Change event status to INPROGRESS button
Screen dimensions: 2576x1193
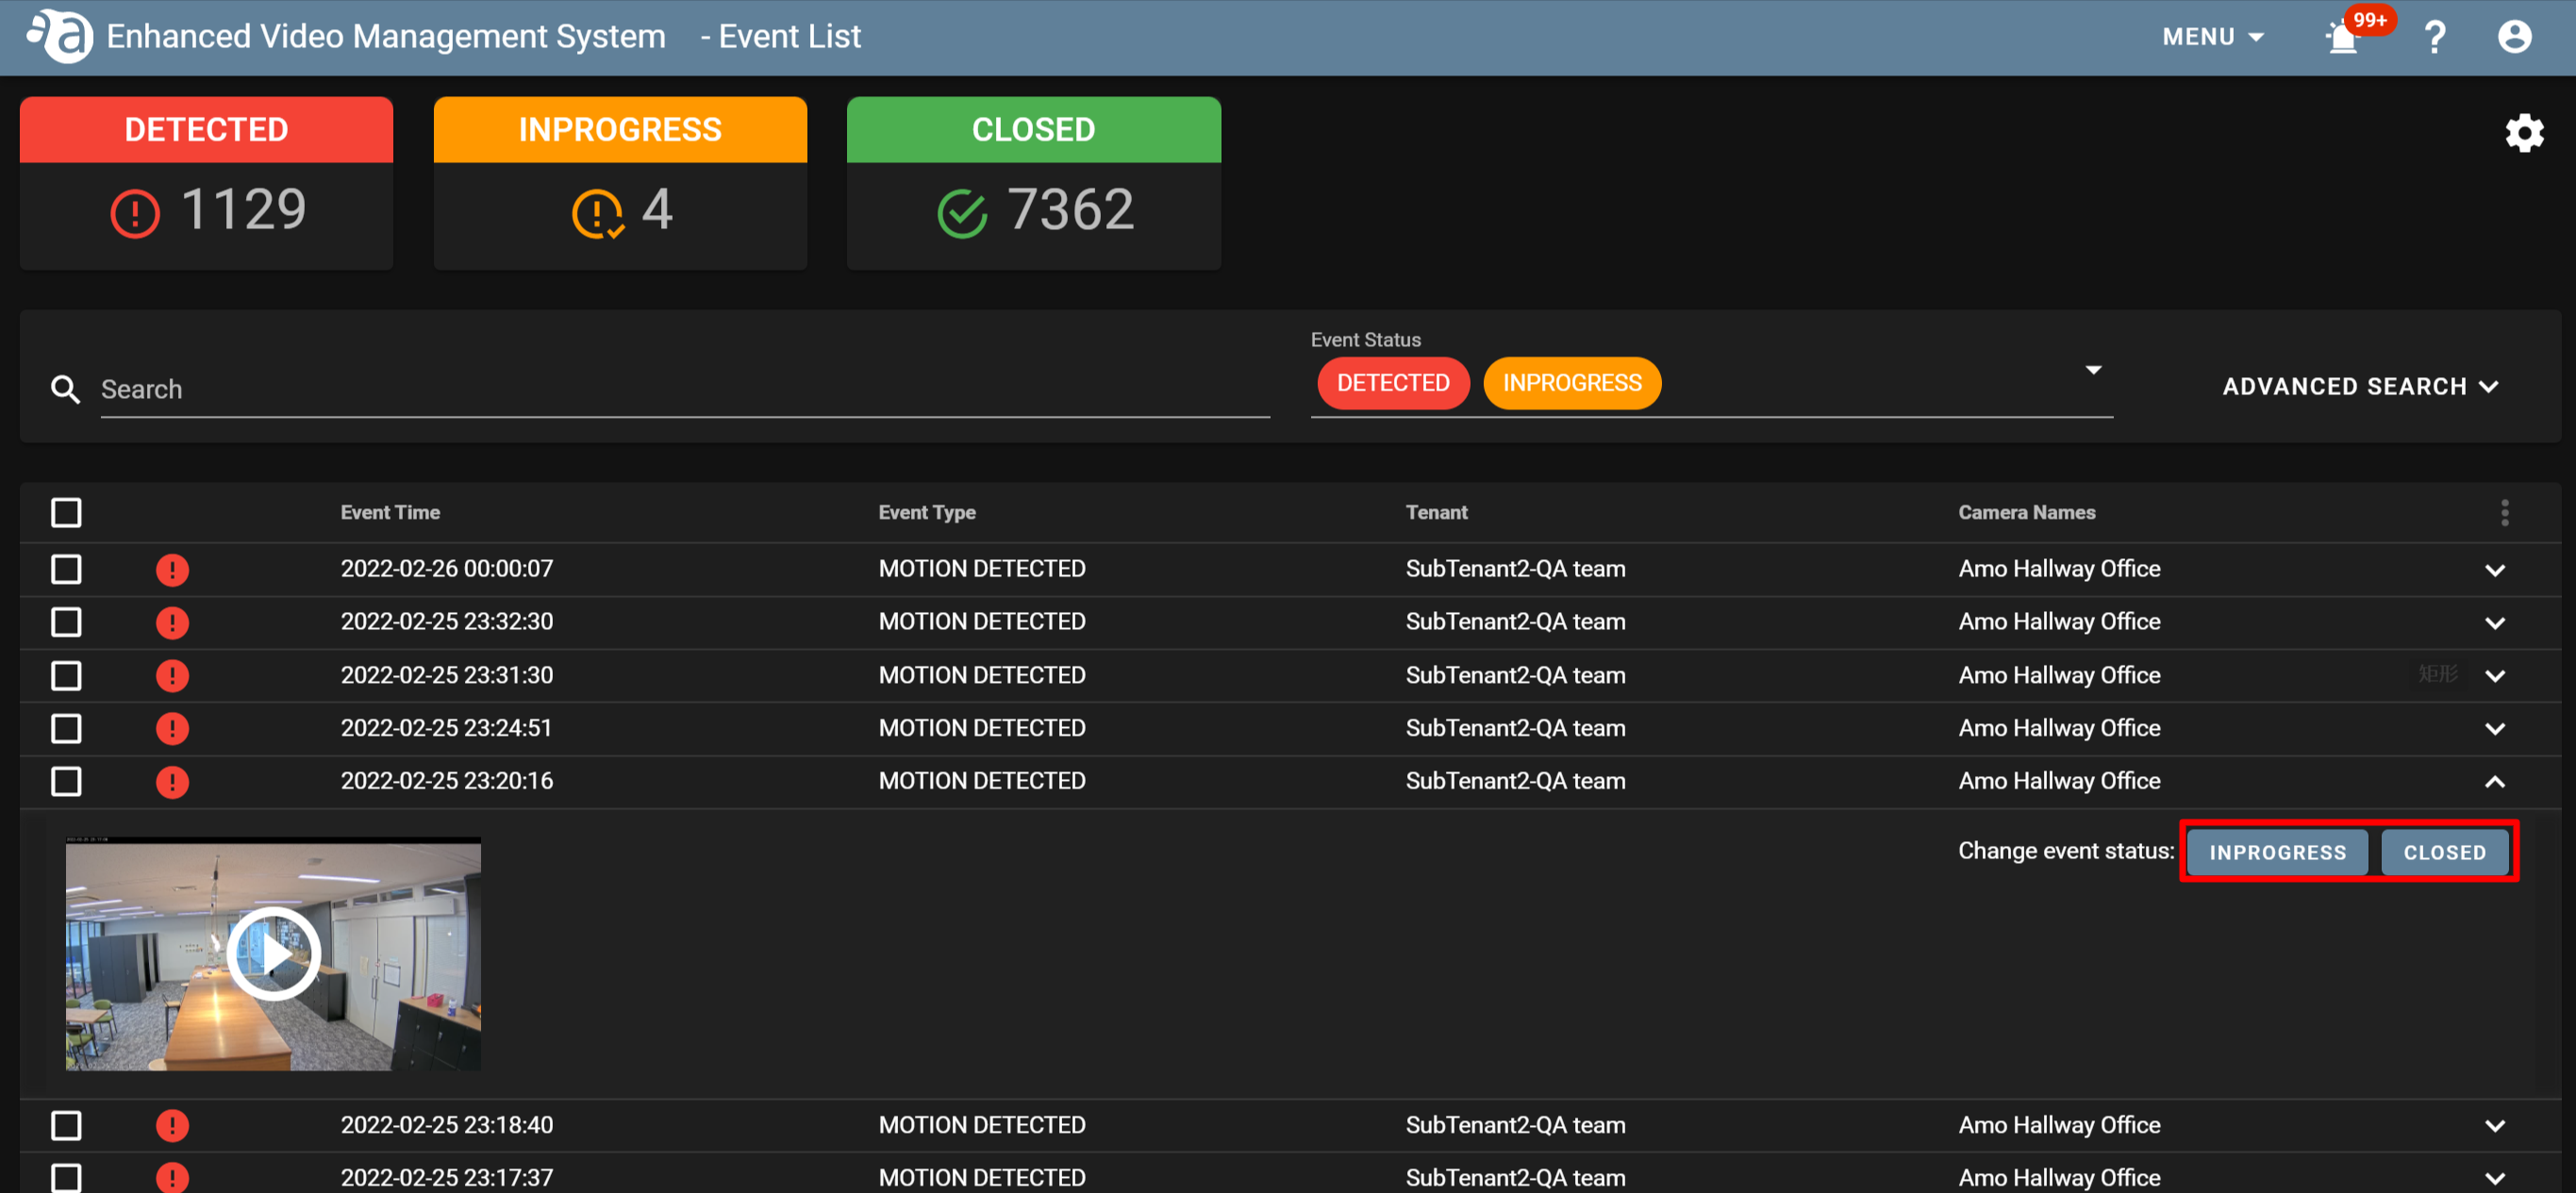(x=2276, y=852)
